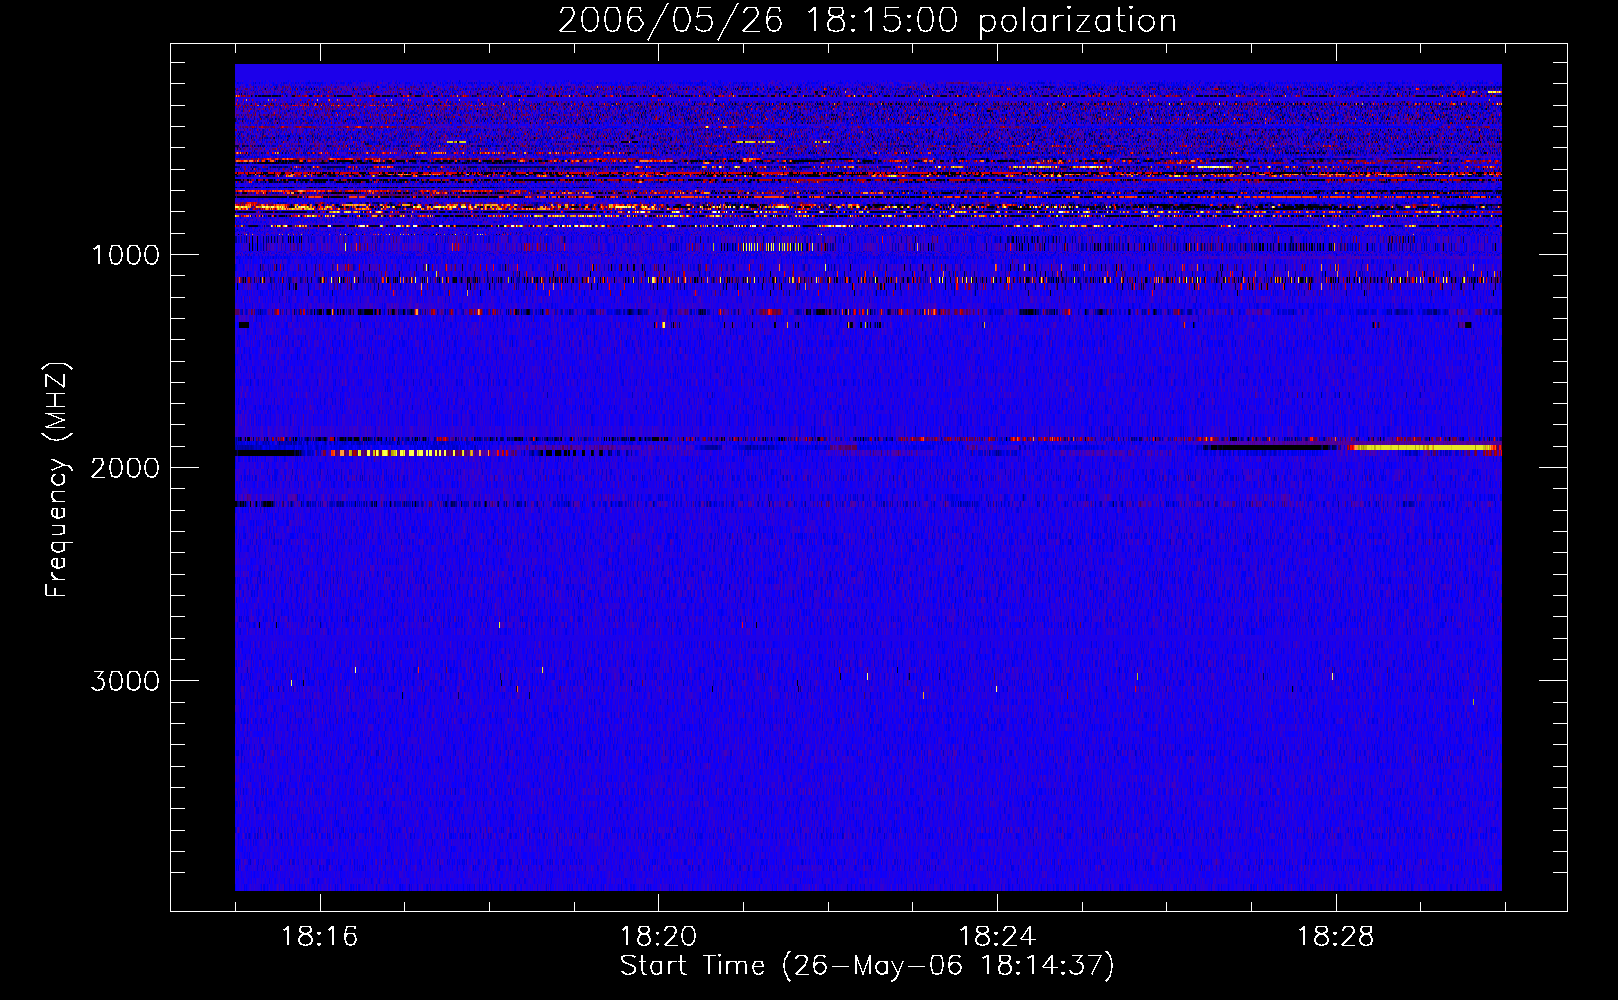
Task: Click the bright yellow emission band near 18:29
Action: (1425, 447)
